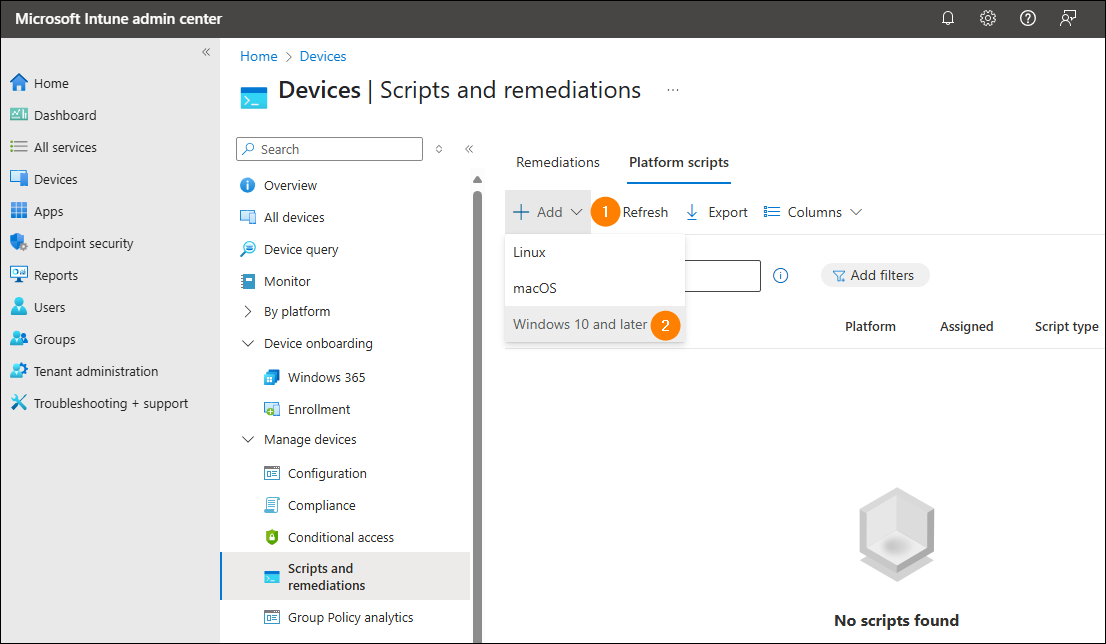Sort by Assigned column header
1106x644 pixels.
(x=966, y=327)
